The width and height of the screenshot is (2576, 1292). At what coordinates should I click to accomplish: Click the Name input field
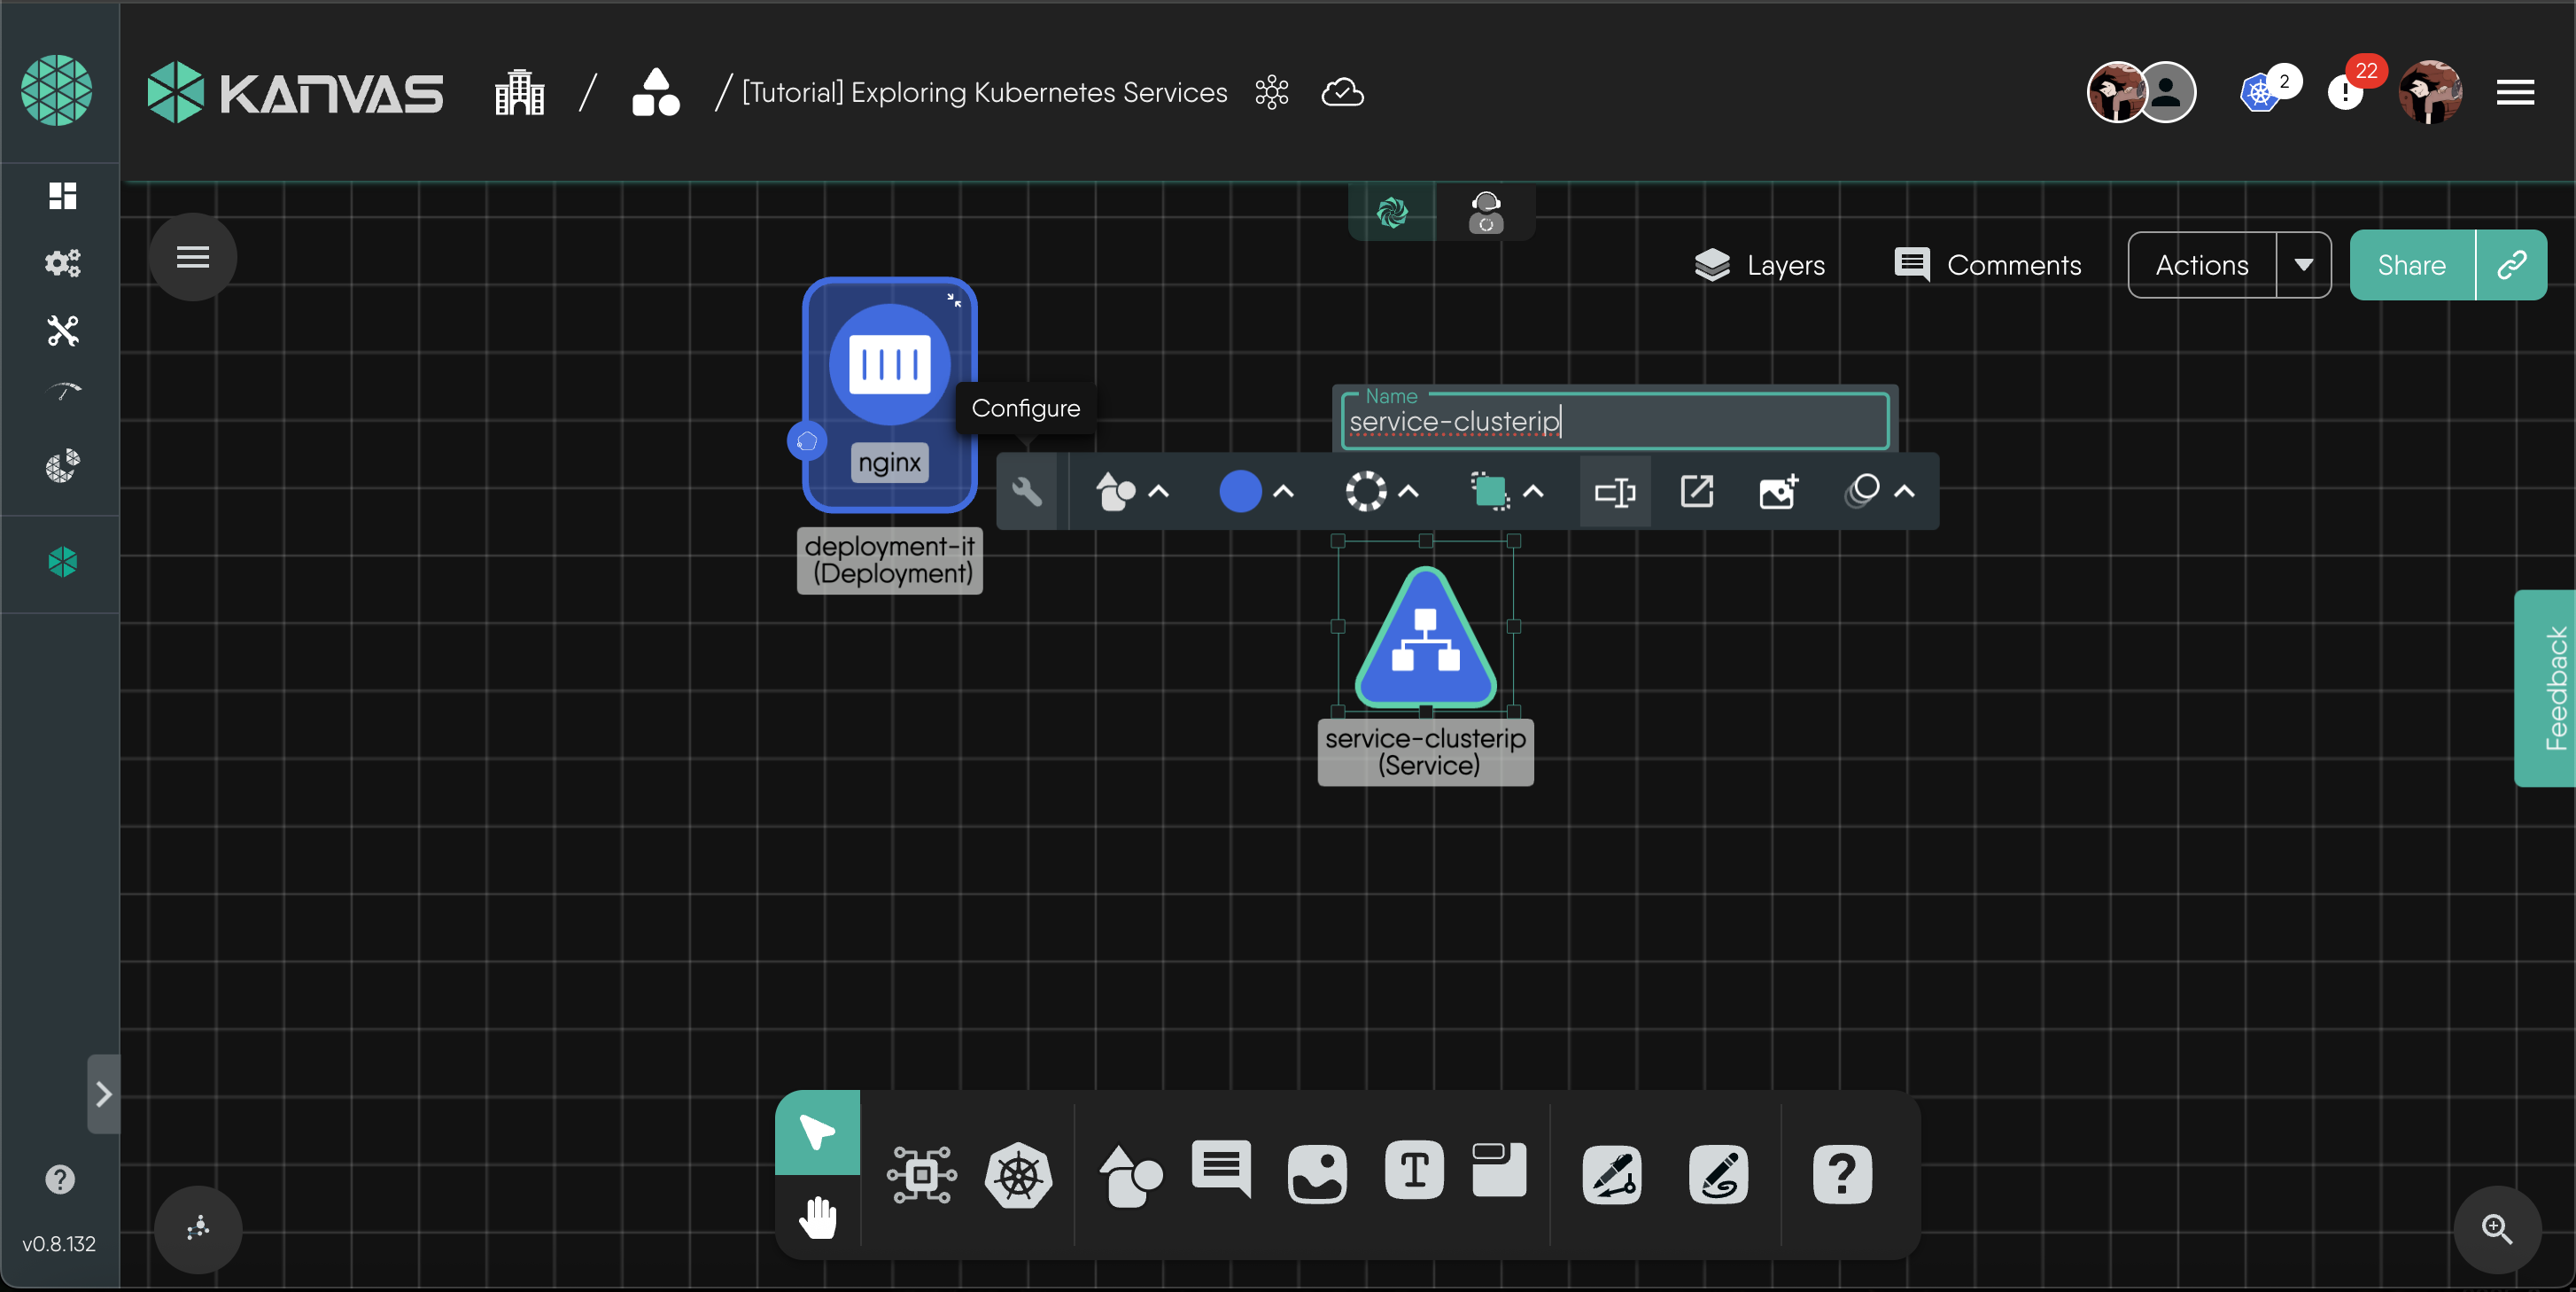1614,421
